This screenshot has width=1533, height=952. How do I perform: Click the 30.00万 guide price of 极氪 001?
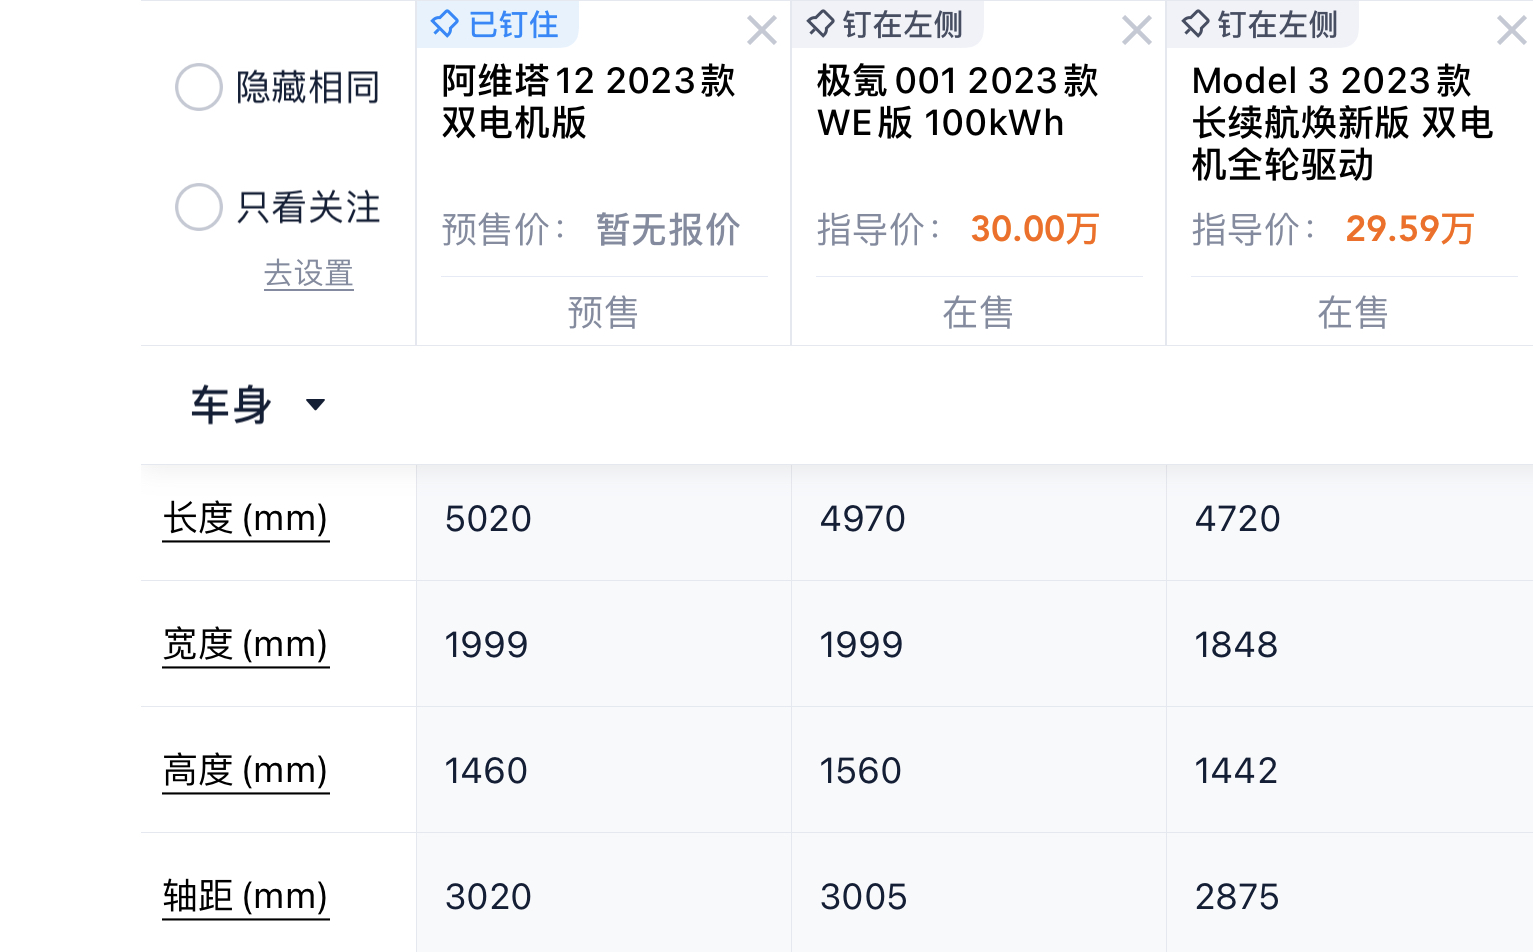(1035, 229)
